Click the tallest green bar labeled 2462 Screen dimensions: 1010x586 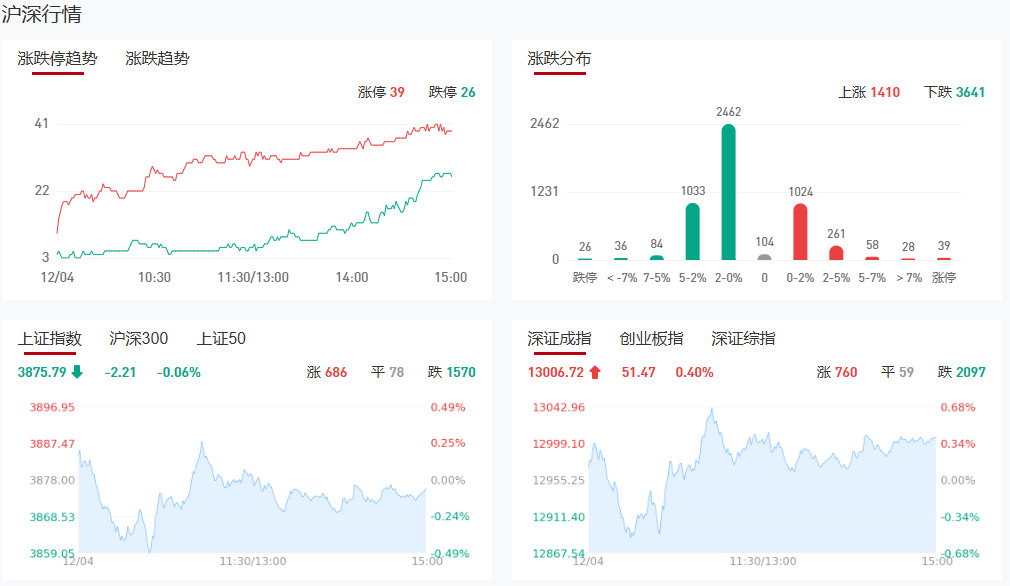click(728, 192)
